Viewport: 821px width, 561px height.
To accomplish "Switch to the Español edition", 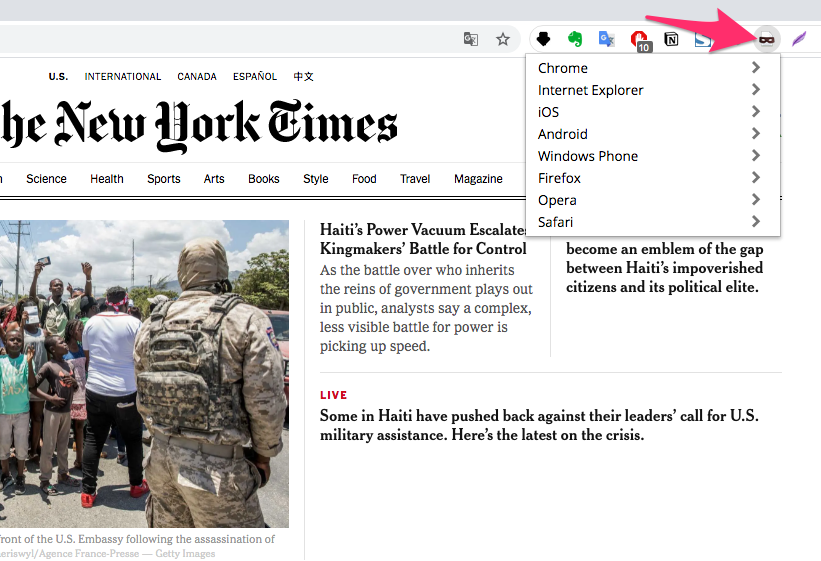I will tap(255, 76).
